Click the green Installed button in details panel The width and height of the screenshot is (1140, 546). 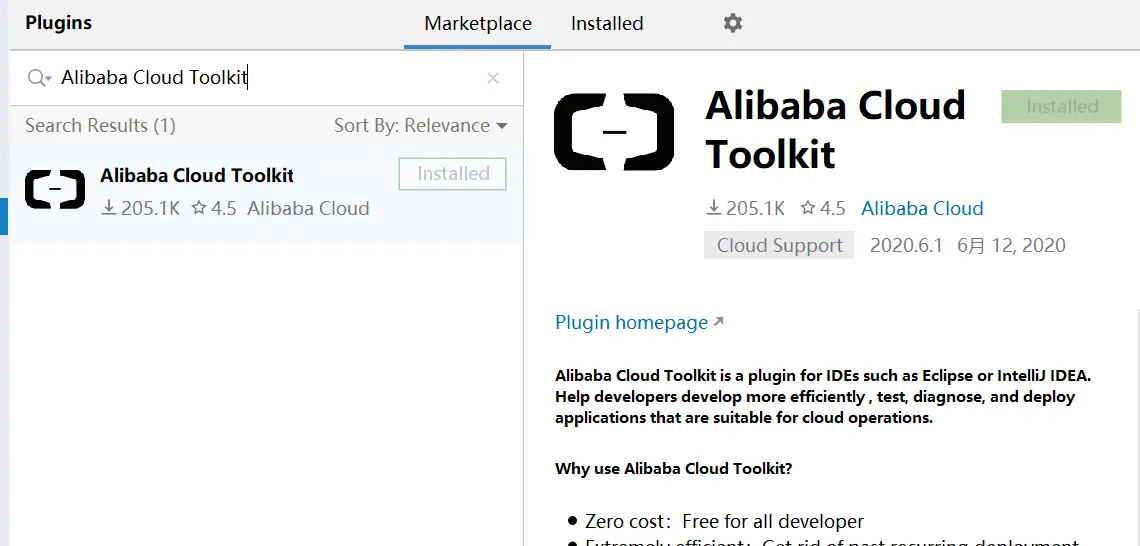[1061, 106]
